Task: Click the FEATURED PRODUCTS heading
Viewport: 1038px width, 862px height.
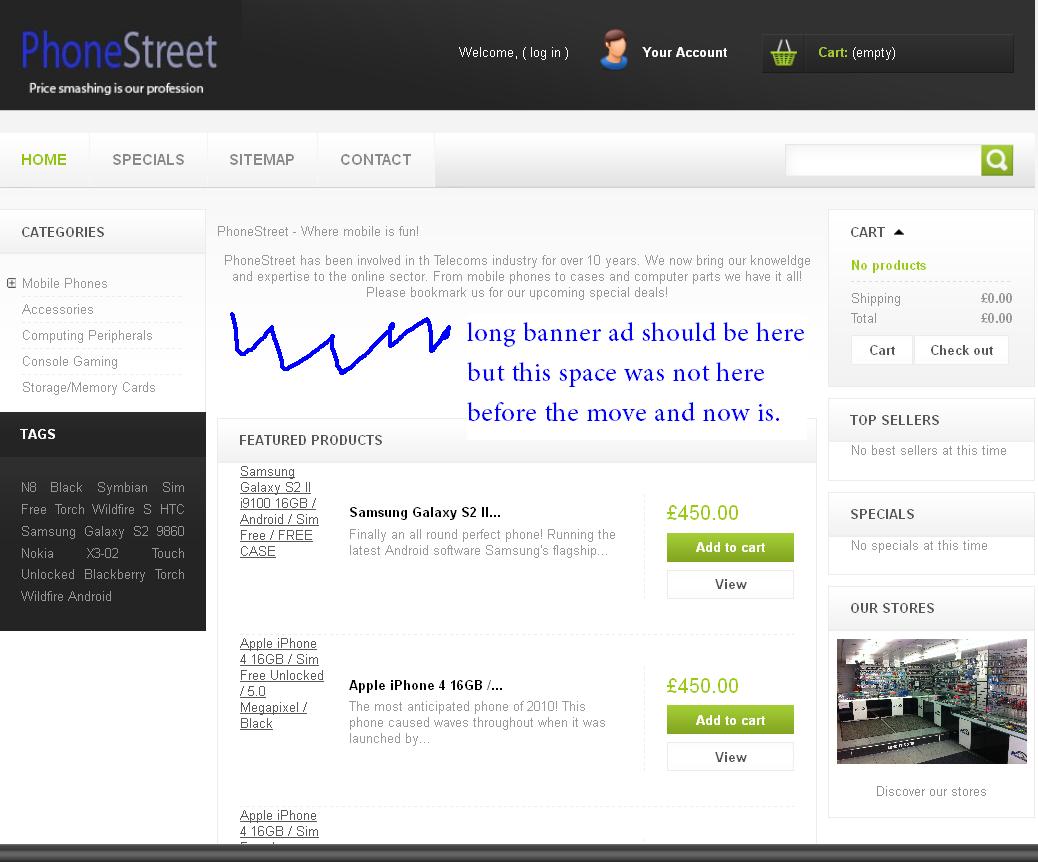Action: (x=310, y=440)
